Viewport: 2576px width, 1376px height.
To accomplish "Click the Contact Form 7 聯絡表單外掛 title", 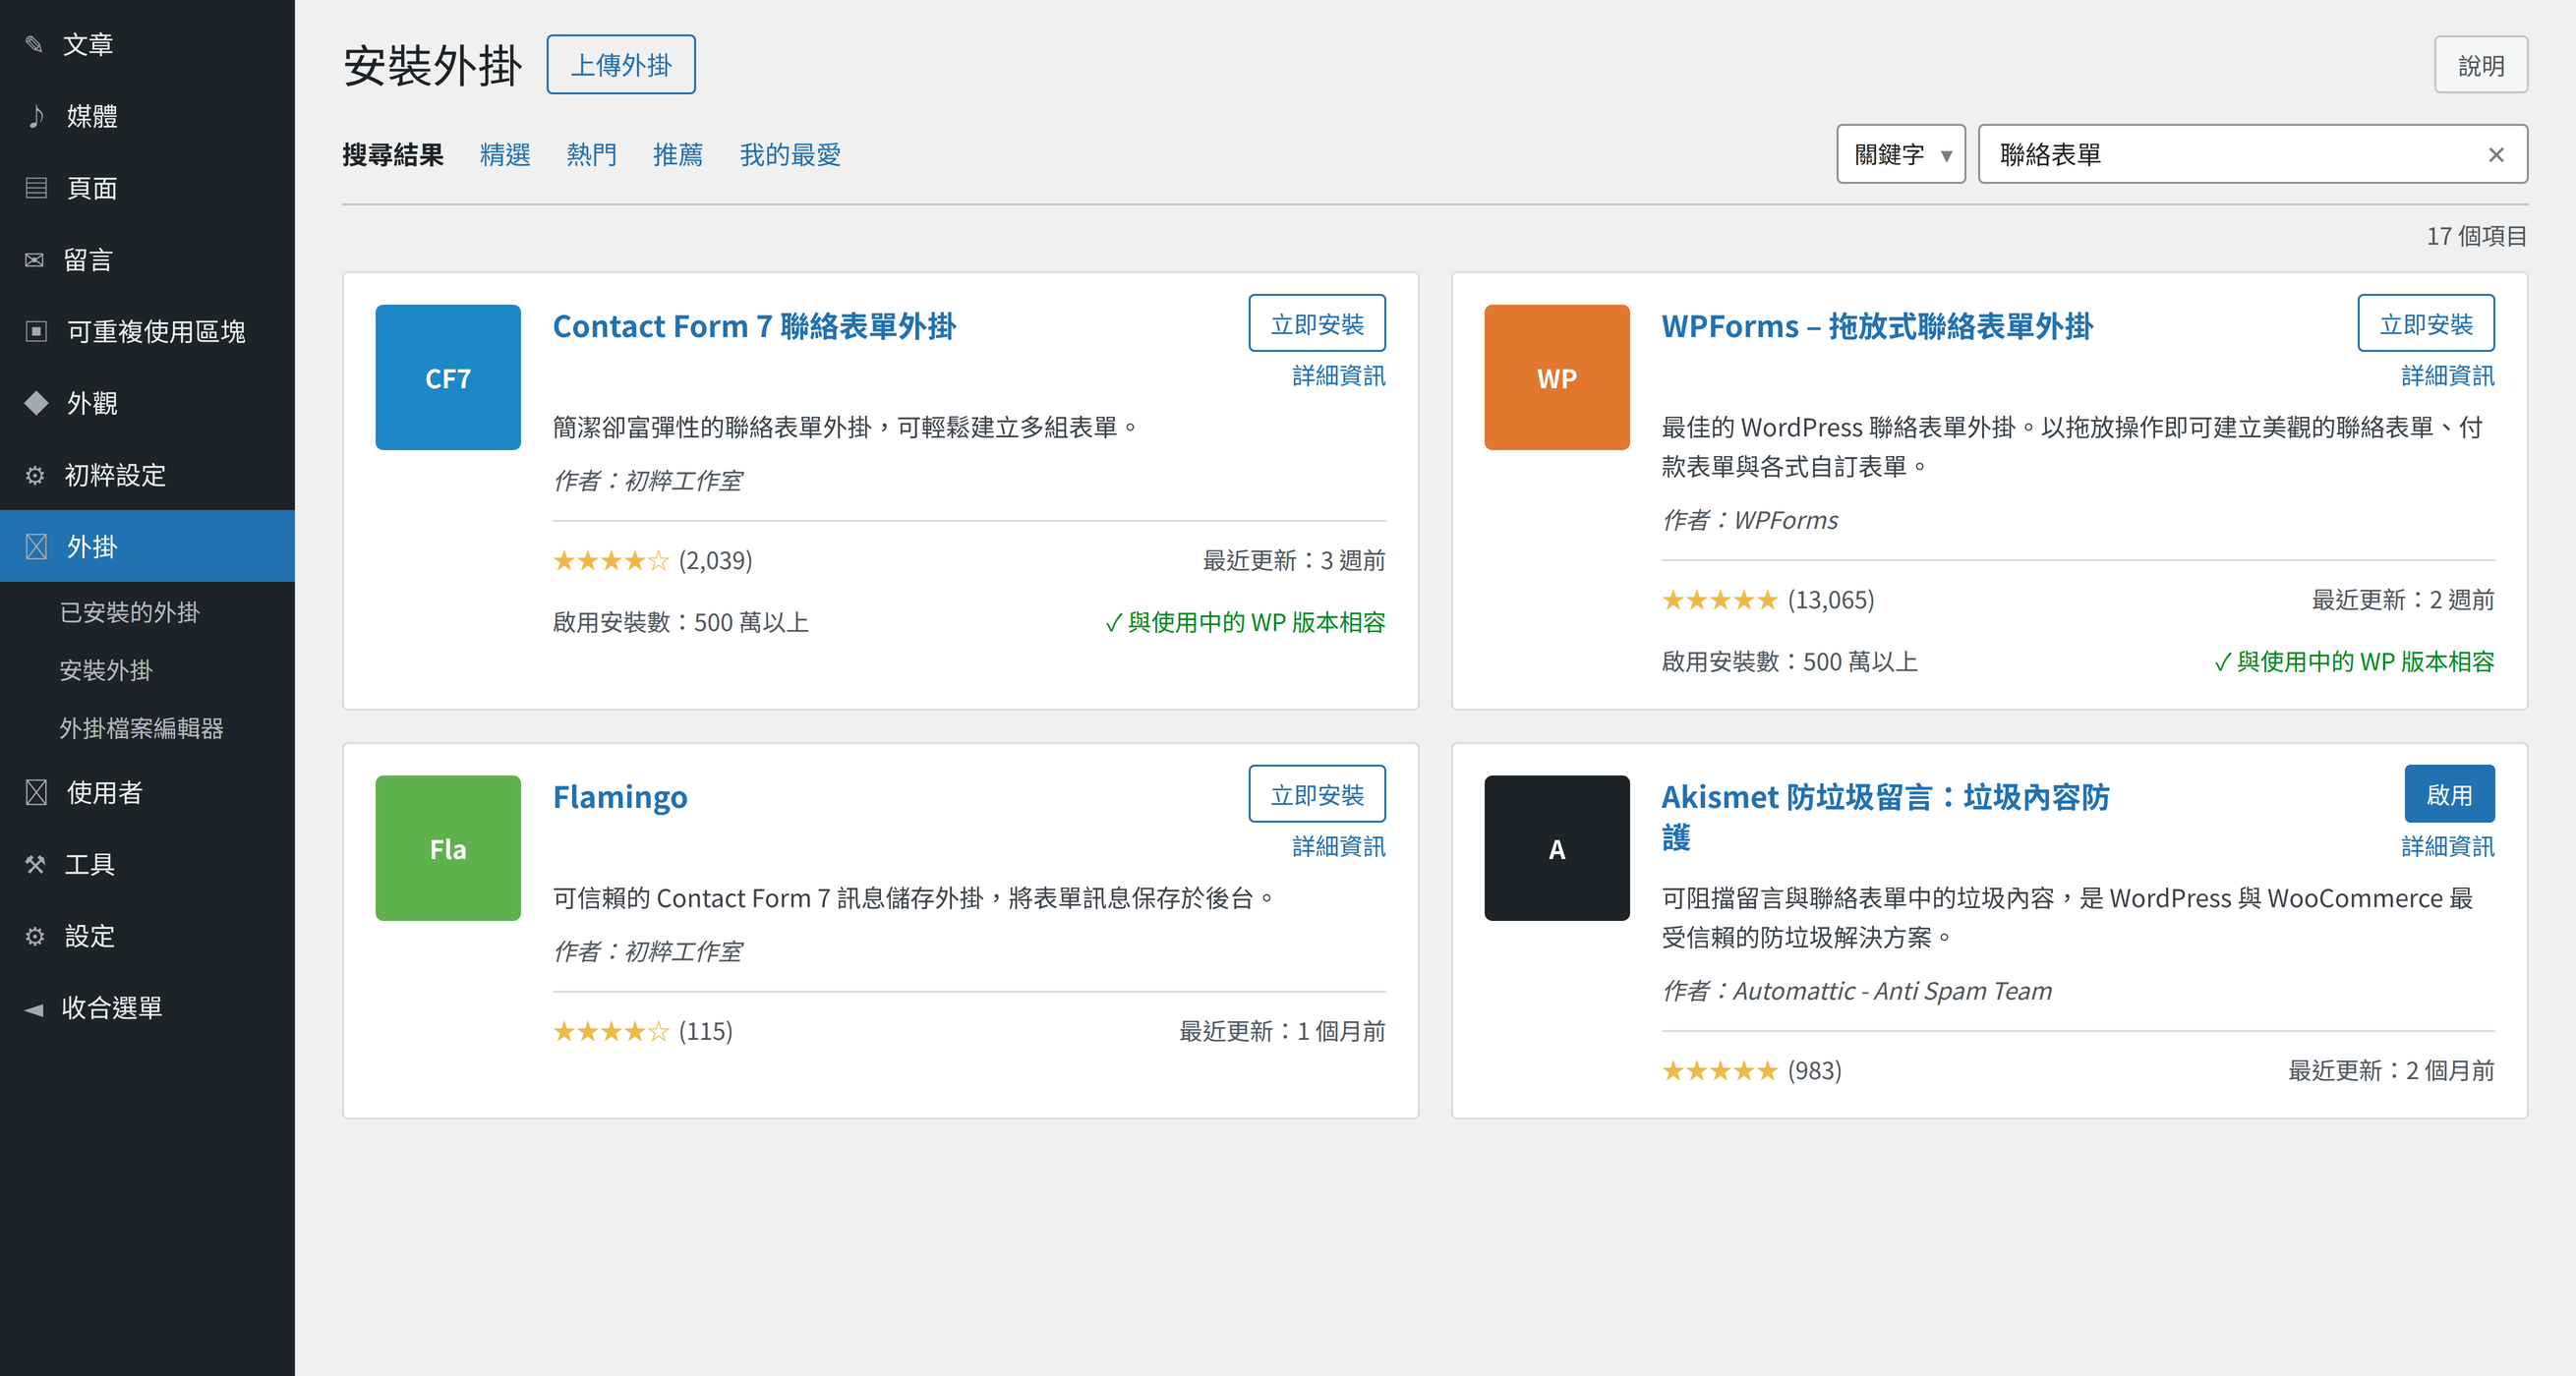I will pyautogui.click(x=754, y=326).
